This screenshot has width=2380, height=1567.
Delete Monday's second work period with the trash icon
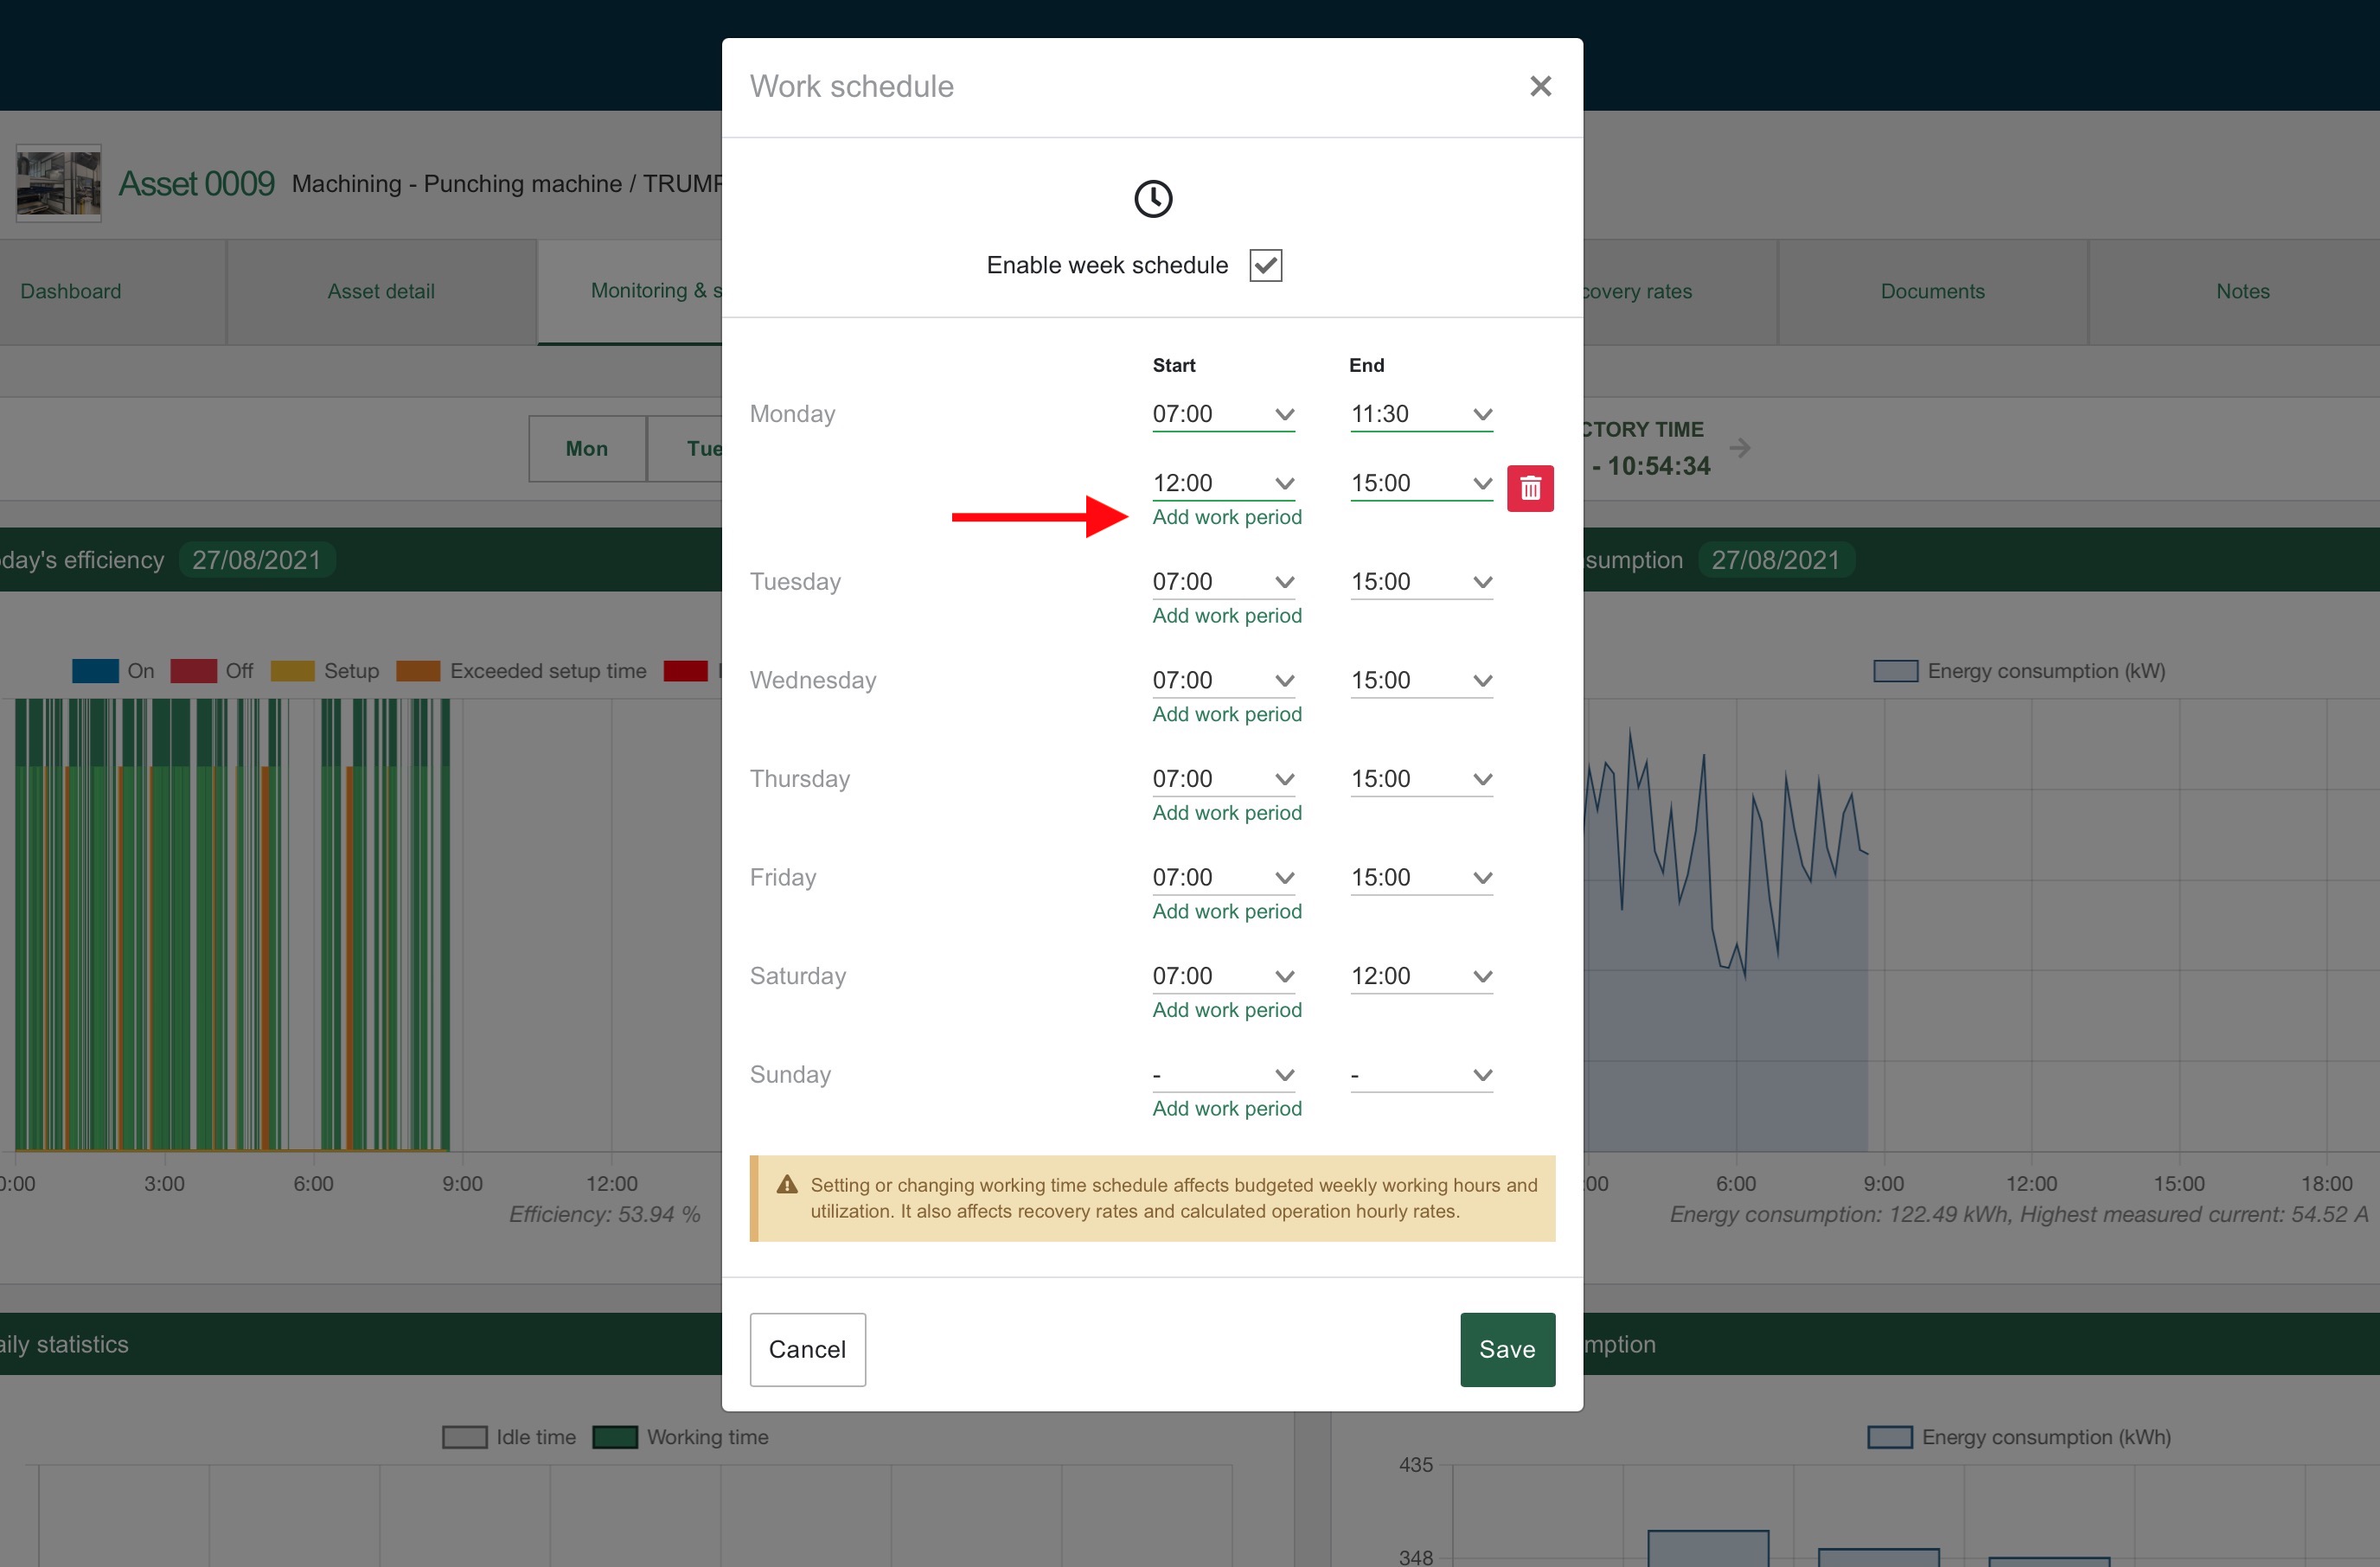tap(1529, 488)
